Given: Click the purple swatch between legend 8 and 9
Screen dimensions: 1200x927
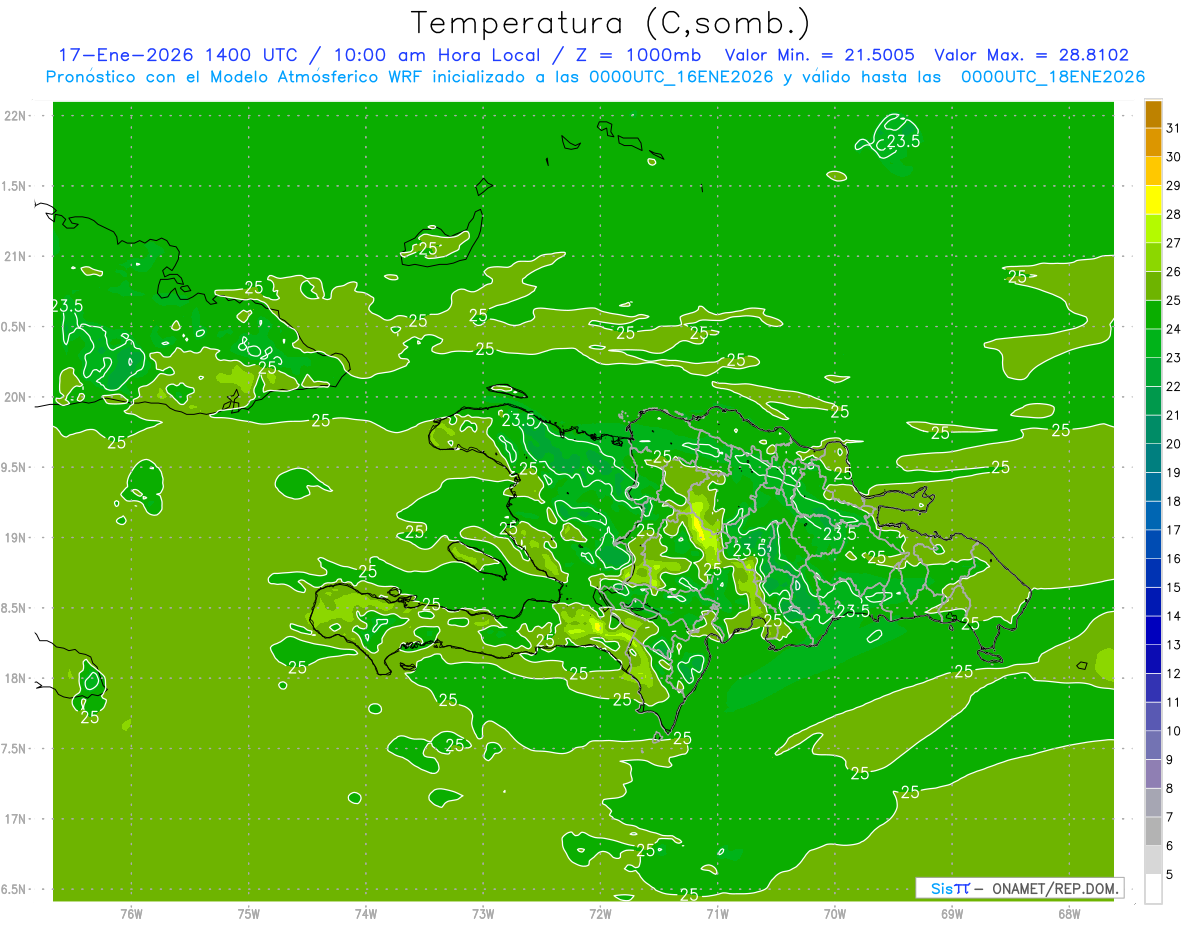Looking at the screenshot, I should tap(1153, 774).
